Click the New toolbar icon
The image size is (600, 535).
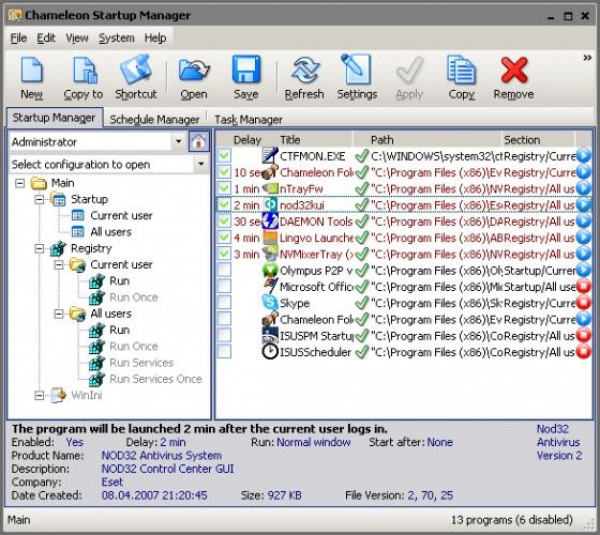pyautogui.click(x=32, y=70)
